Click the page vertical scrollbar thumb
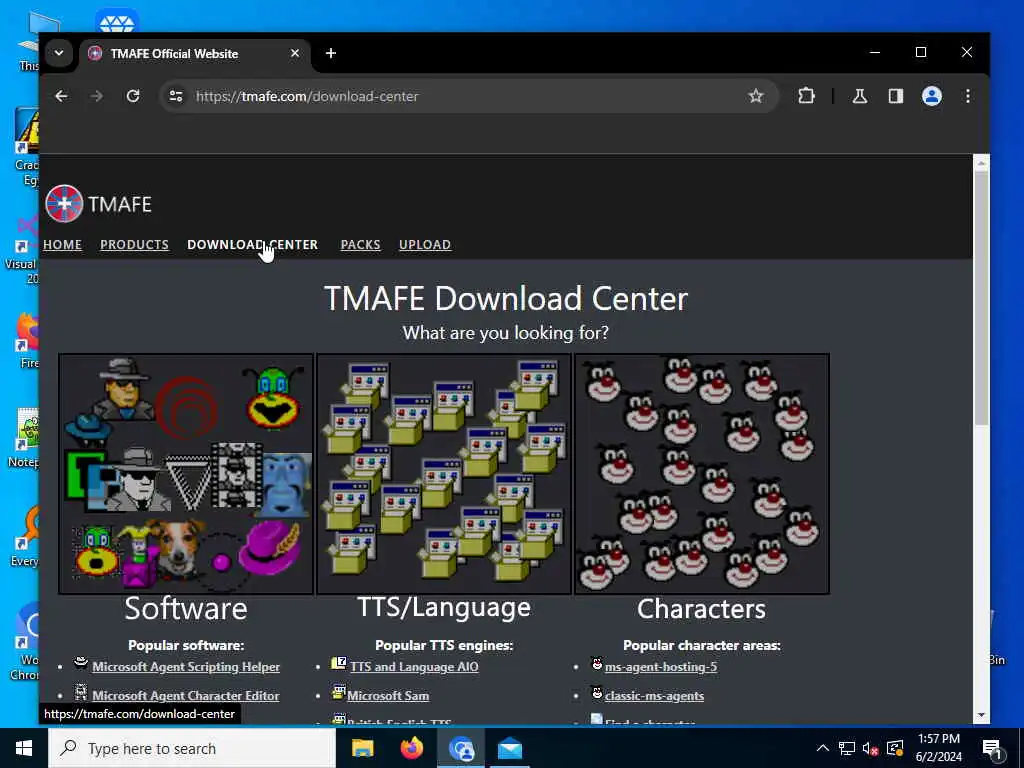 (981, 298)
